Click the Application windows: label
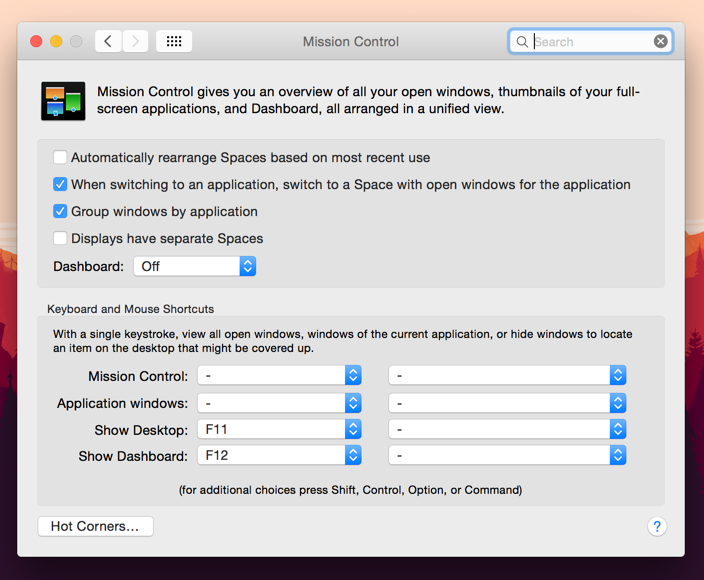The image size is (704, 580). pyautogui.click(x=122, y=403)
